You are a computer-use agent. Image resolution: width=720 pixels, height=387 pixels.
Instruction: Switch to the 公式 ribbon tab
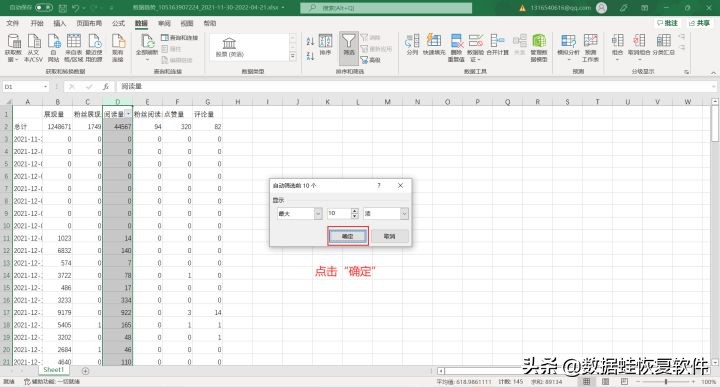tap(118, 23)
